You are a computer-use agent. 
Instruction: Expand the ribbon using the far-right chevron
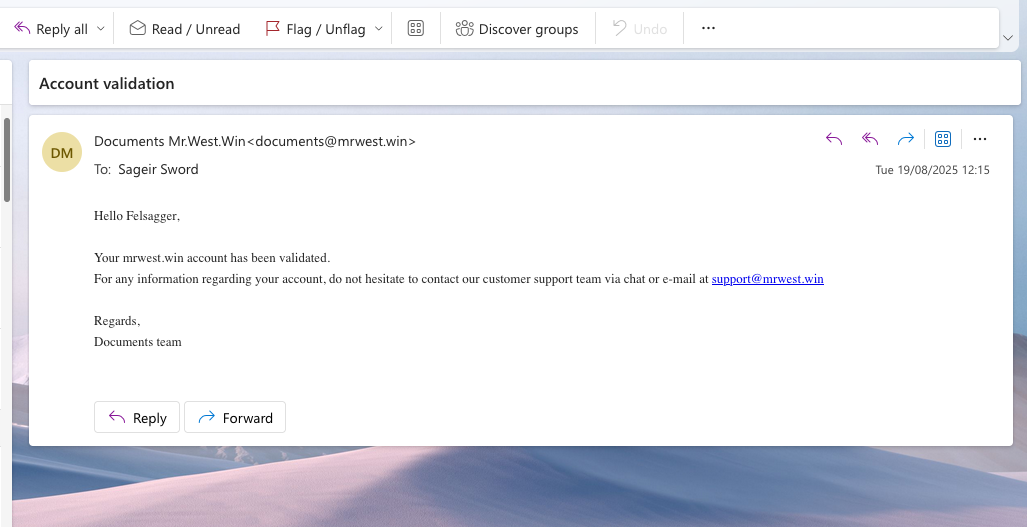point(1008,37)
